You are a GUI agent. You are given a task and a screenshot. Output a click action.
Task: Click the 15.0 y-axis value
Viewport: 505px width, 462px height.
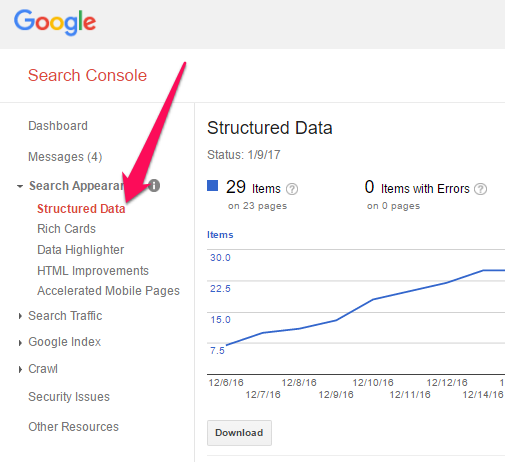(220, 320)
